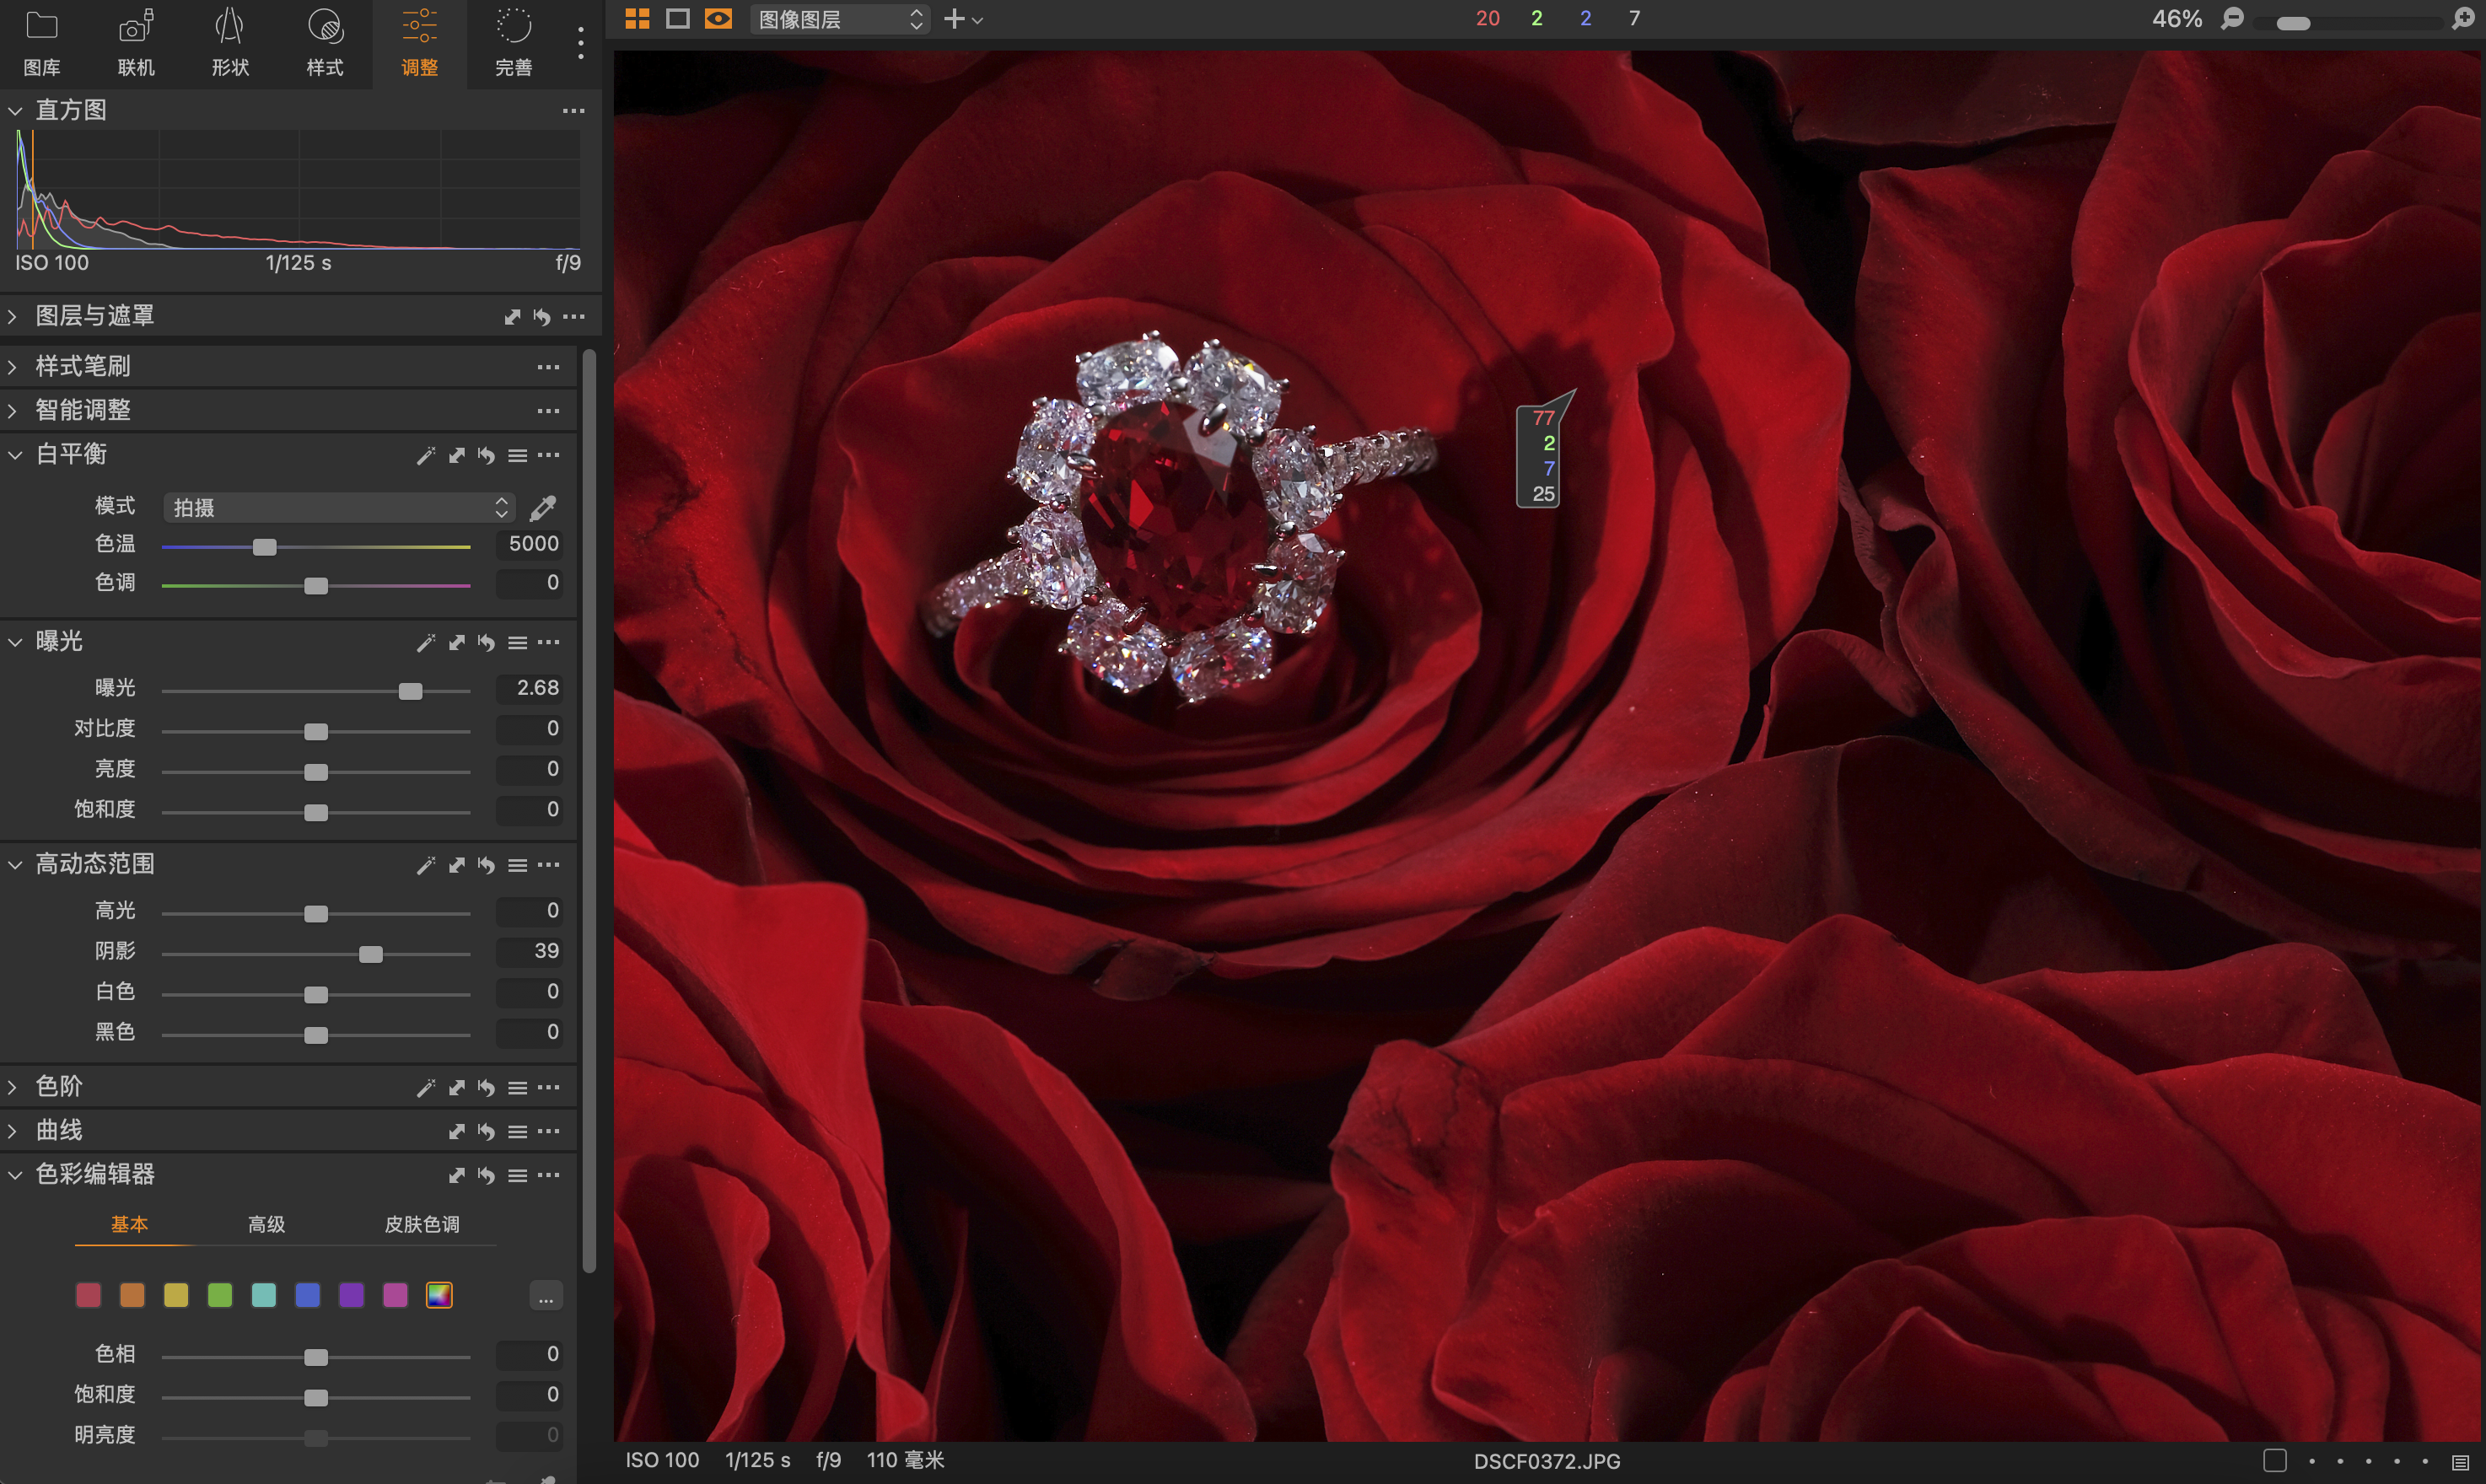Switch to 高级 color editor tab

coord(266,1224)
